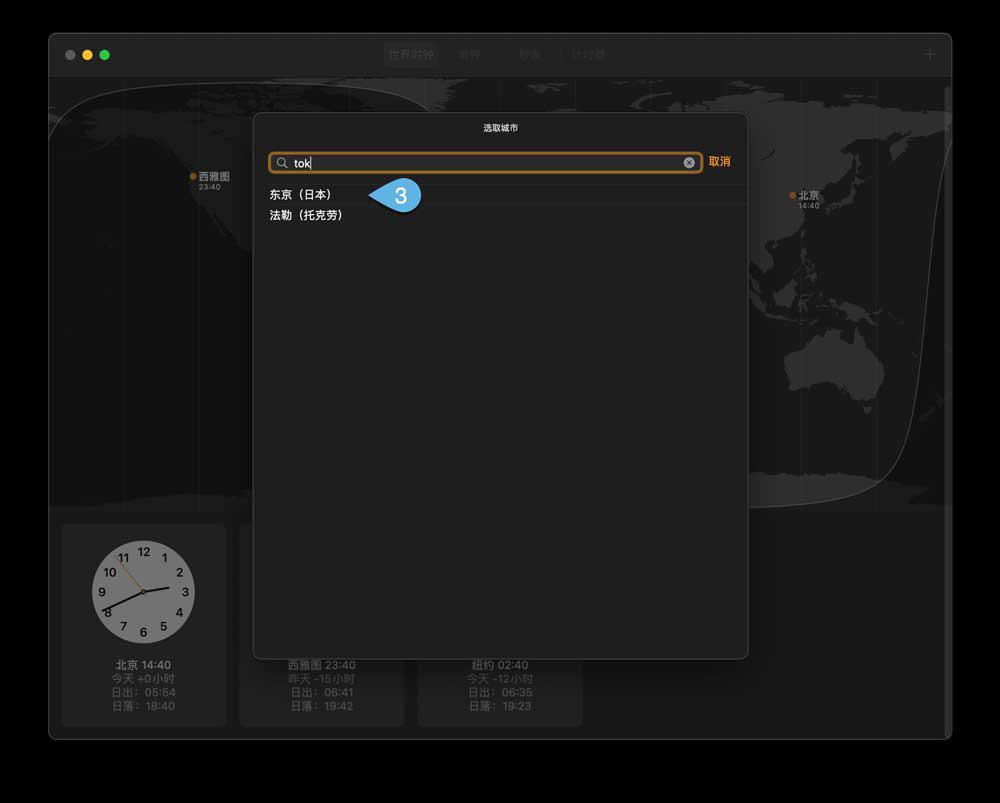Select 东京（日本） from search results

pos(301,195)
